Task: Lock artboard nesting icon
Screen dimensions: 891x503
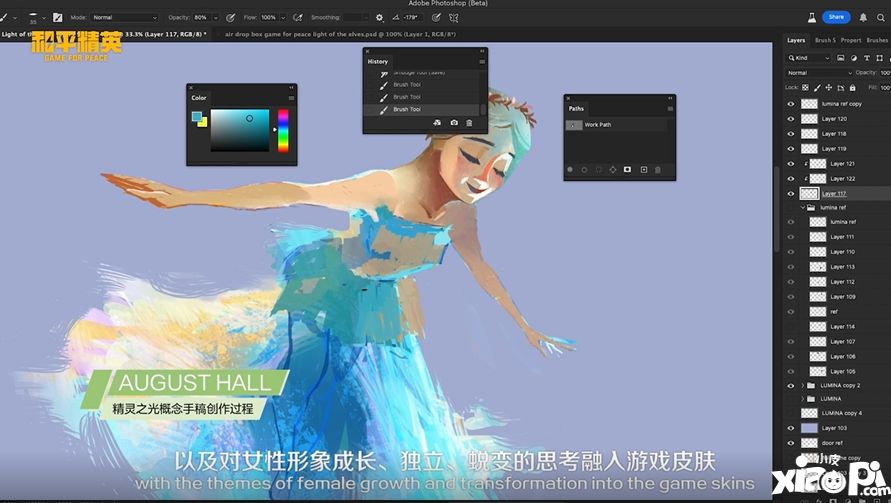Action: click(840, 88)
